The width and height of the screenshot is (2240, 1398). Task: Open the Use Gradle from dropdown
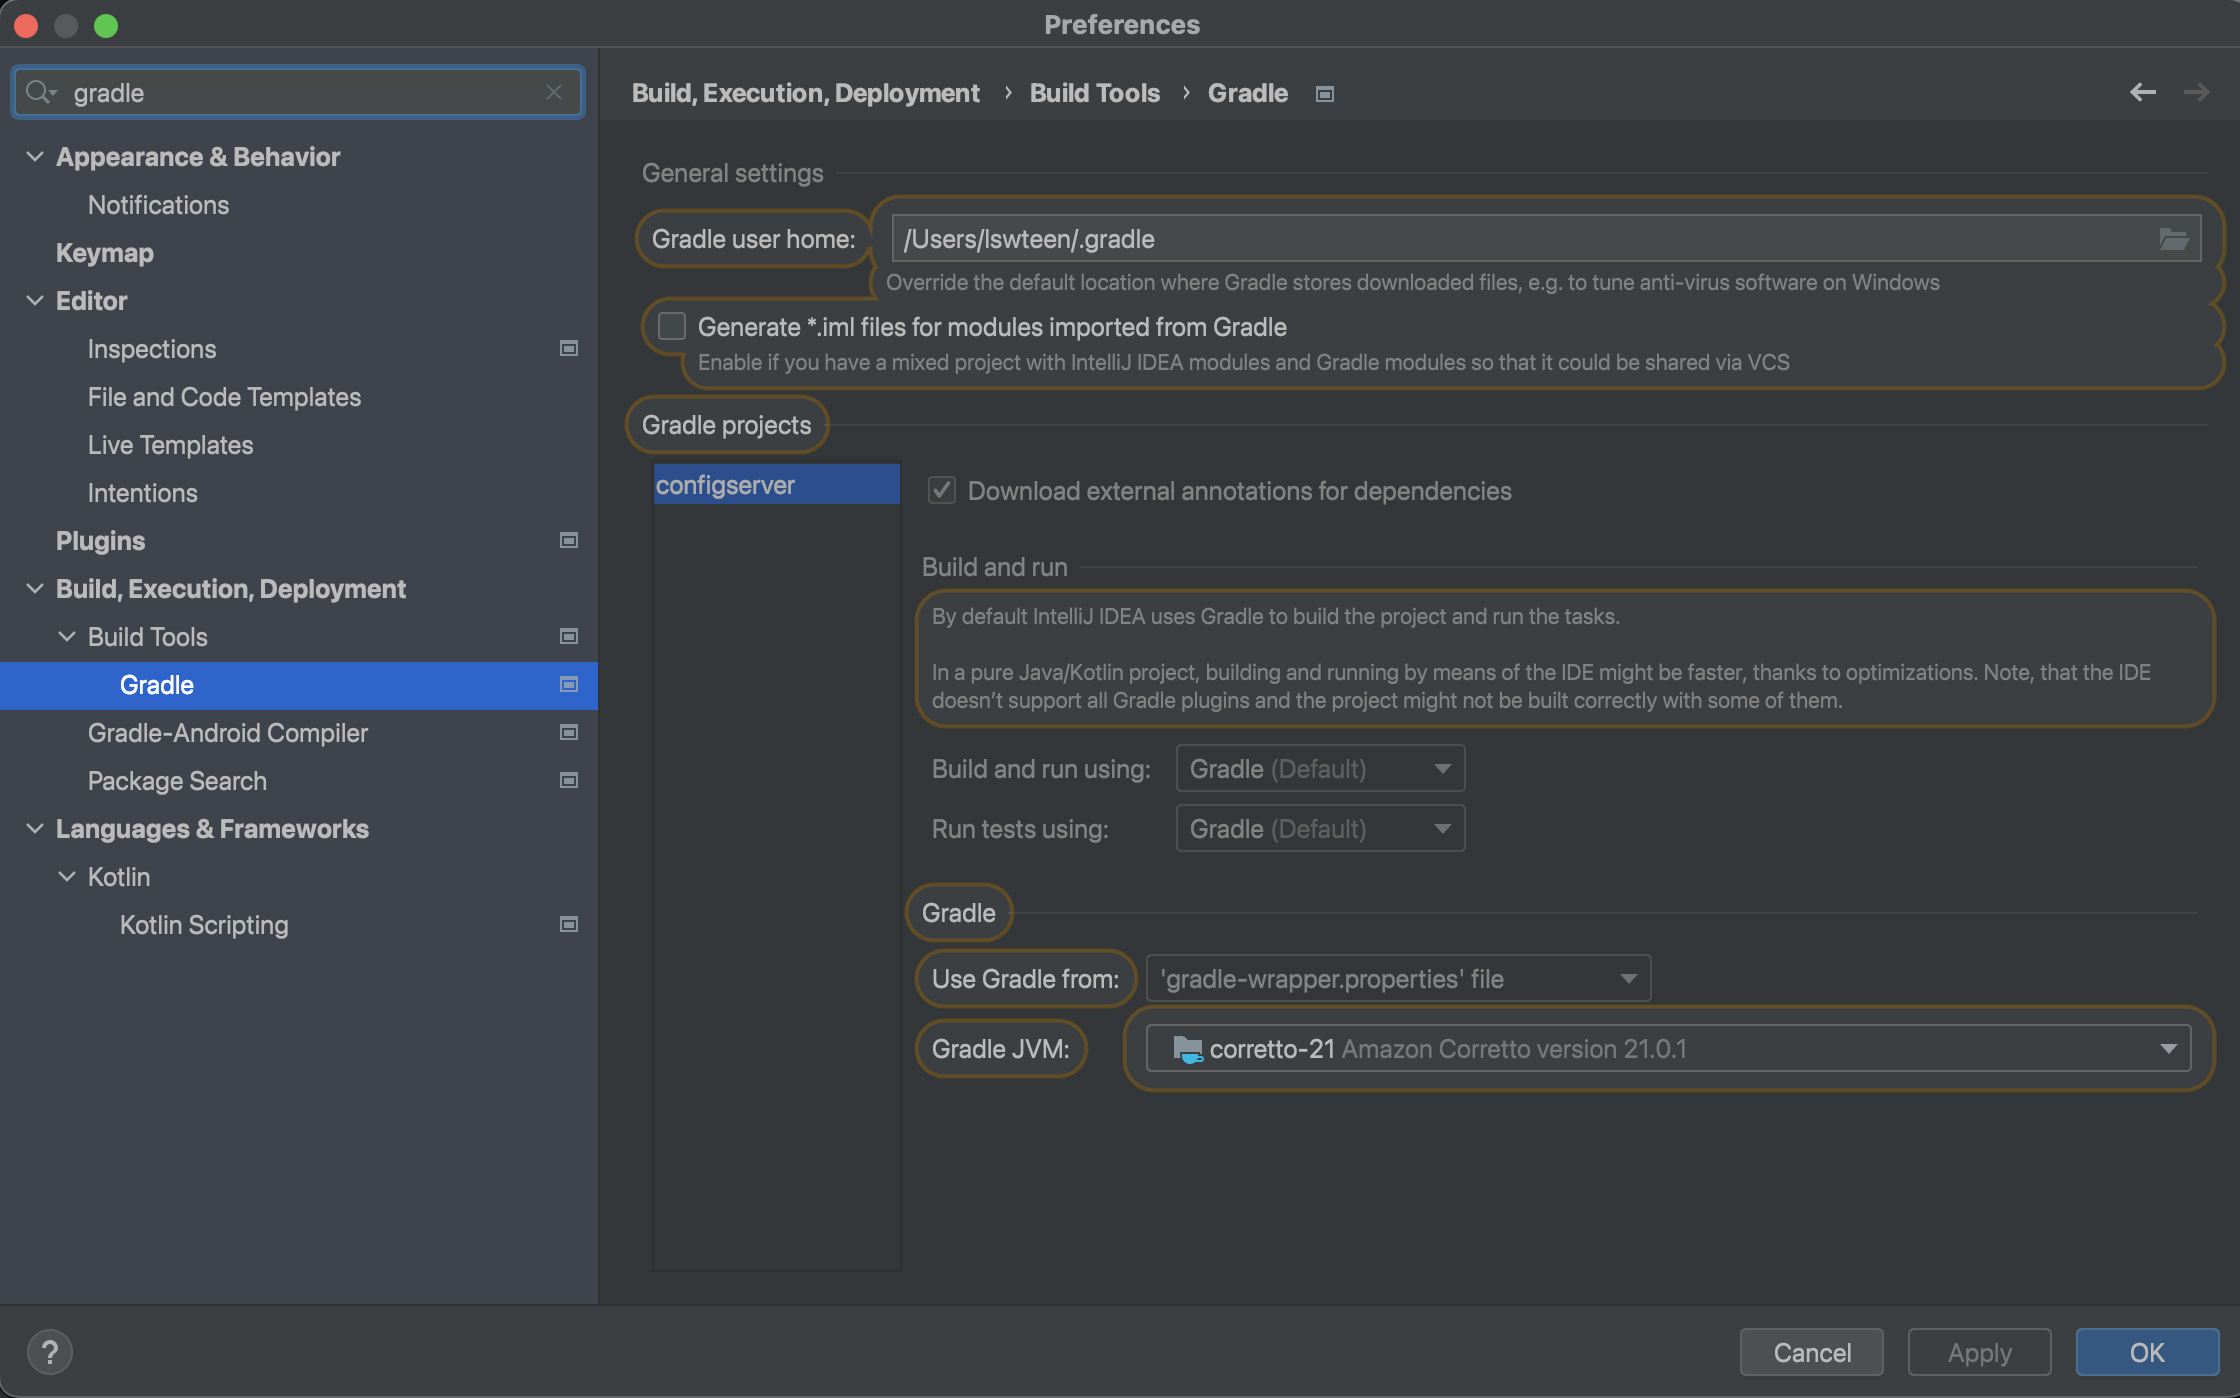pos(1397,979)
